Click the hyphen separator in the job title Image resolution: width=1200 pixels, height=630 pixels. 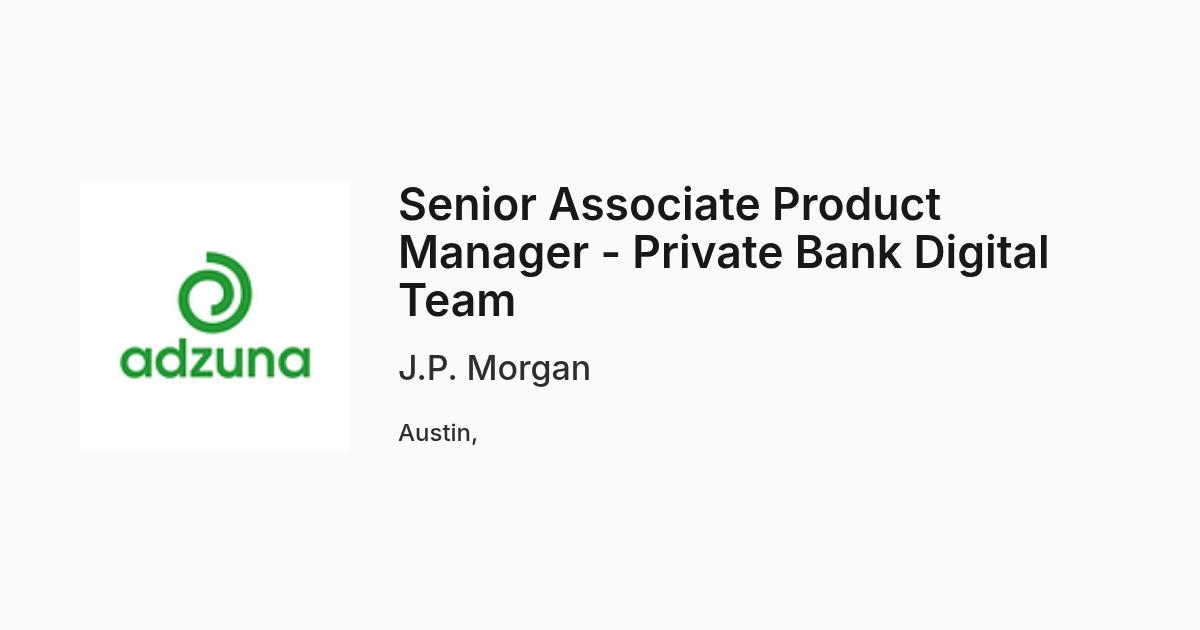(x=610, y=258)
